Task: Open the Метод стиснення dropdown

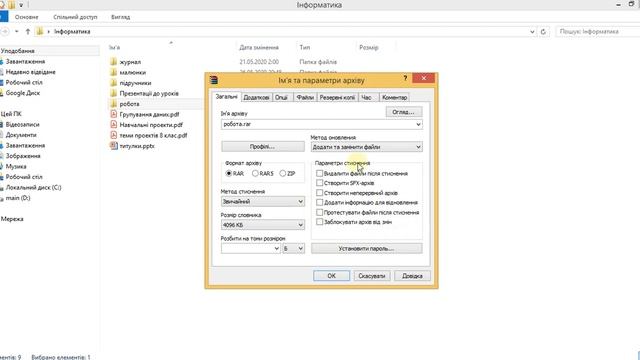Action: [300, 202]
